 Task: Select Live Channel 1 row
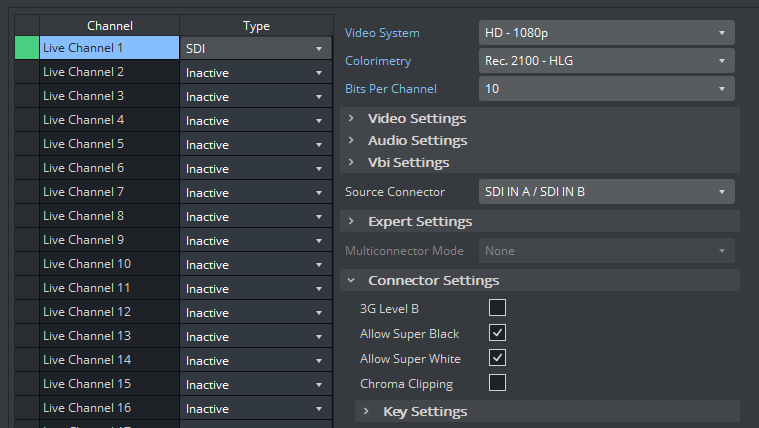[108, 48]
